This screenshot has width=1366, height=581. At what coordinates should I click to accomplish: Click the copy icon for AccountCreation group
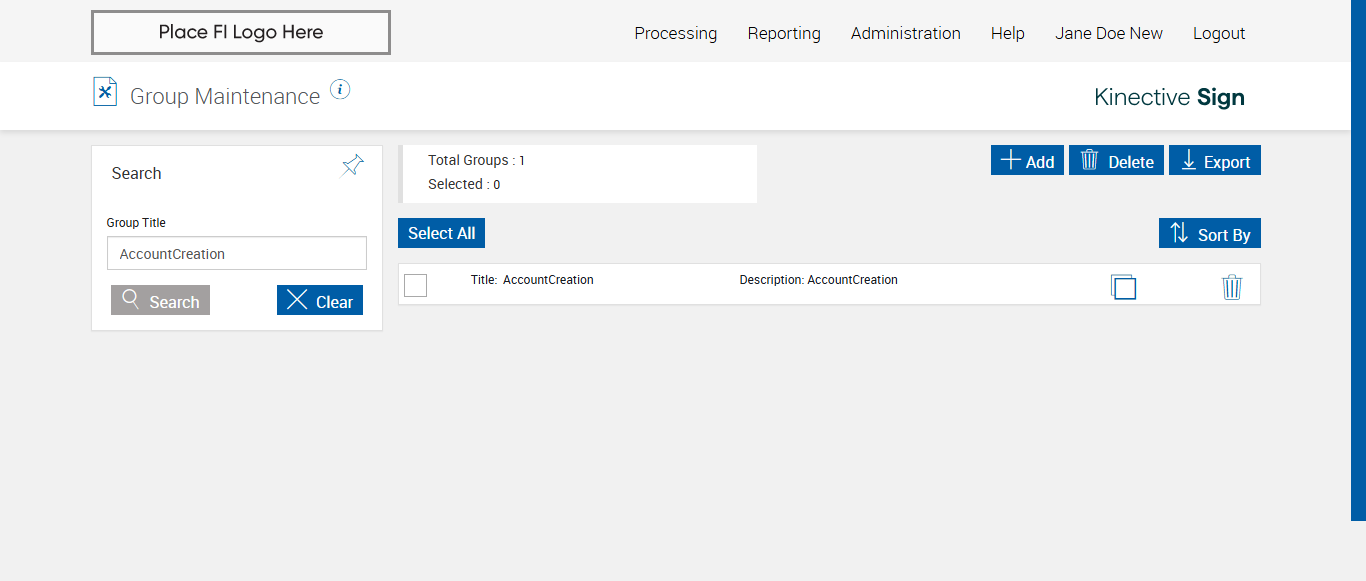1124,287
